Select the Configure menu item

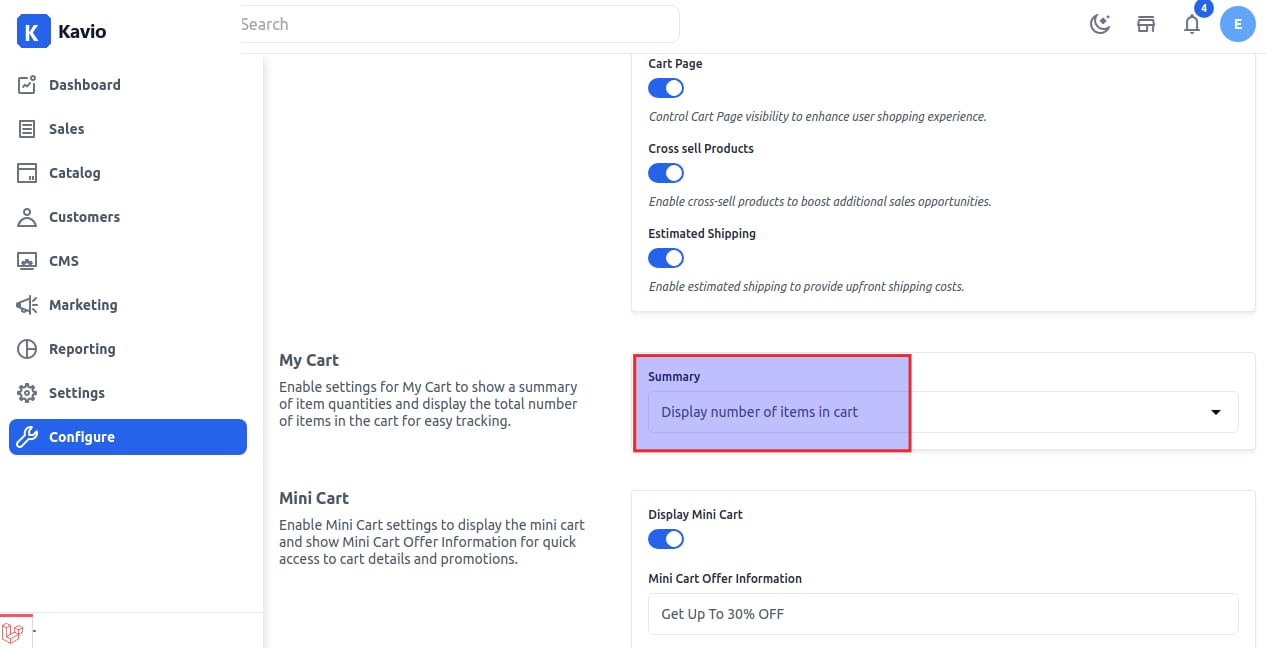tap(128, 437)
